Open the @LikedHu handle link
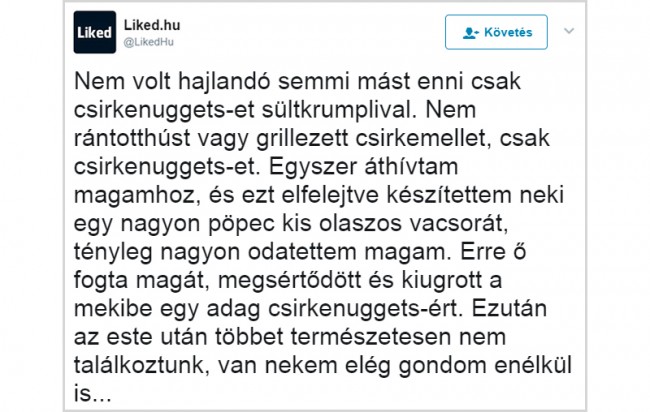 pos(148,42)
